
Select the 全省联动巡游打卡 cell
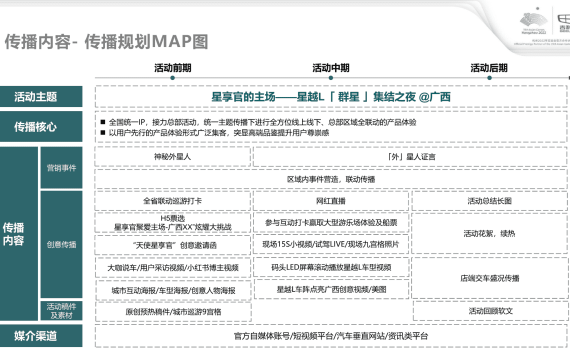click(173, 201)
